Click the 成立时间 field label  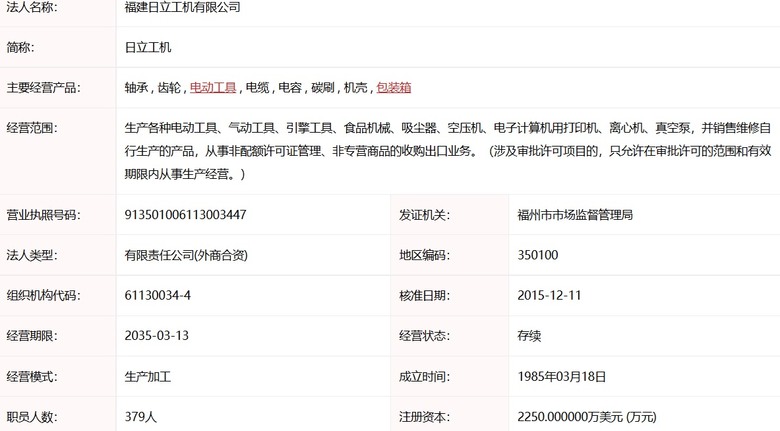(424, 377)
